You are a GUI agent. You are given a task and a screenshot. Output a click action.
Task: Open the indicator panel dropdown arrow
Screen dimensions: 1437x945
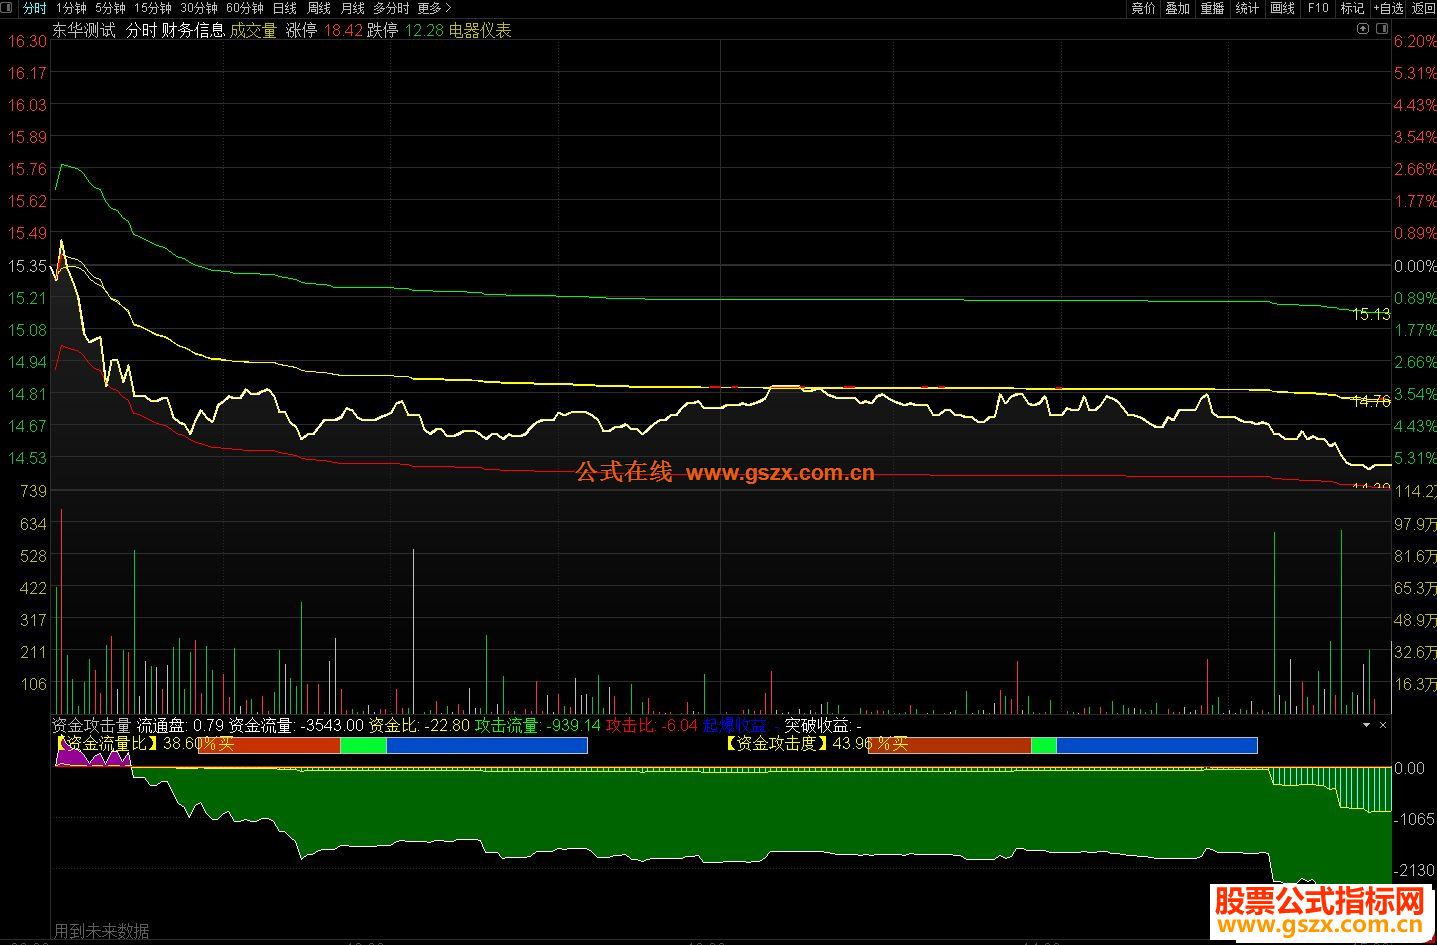pyautogui.click(x=1366, y=725)
